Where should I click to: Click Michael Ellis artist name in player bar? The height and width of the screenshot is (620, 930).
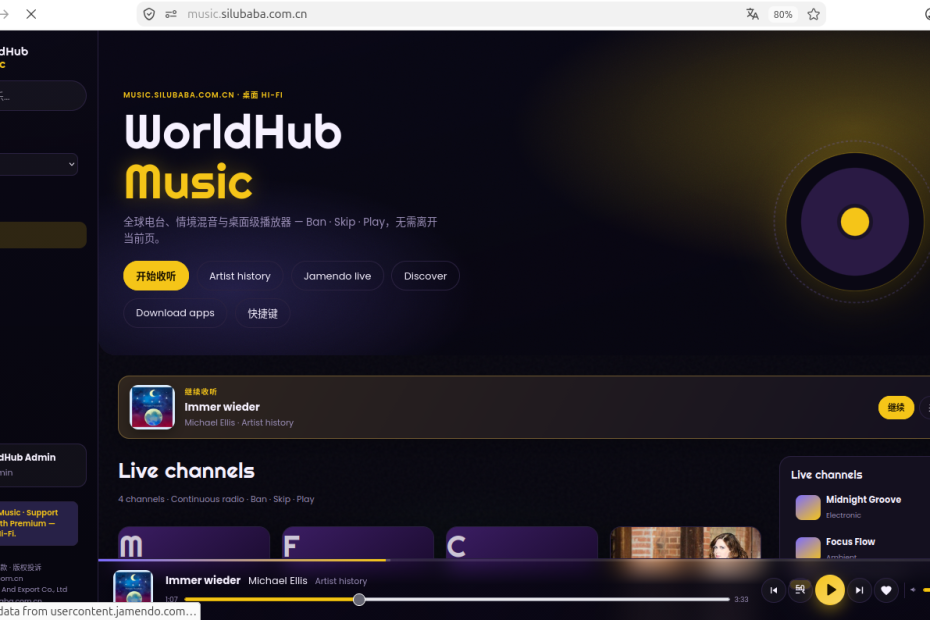[278, 581]
